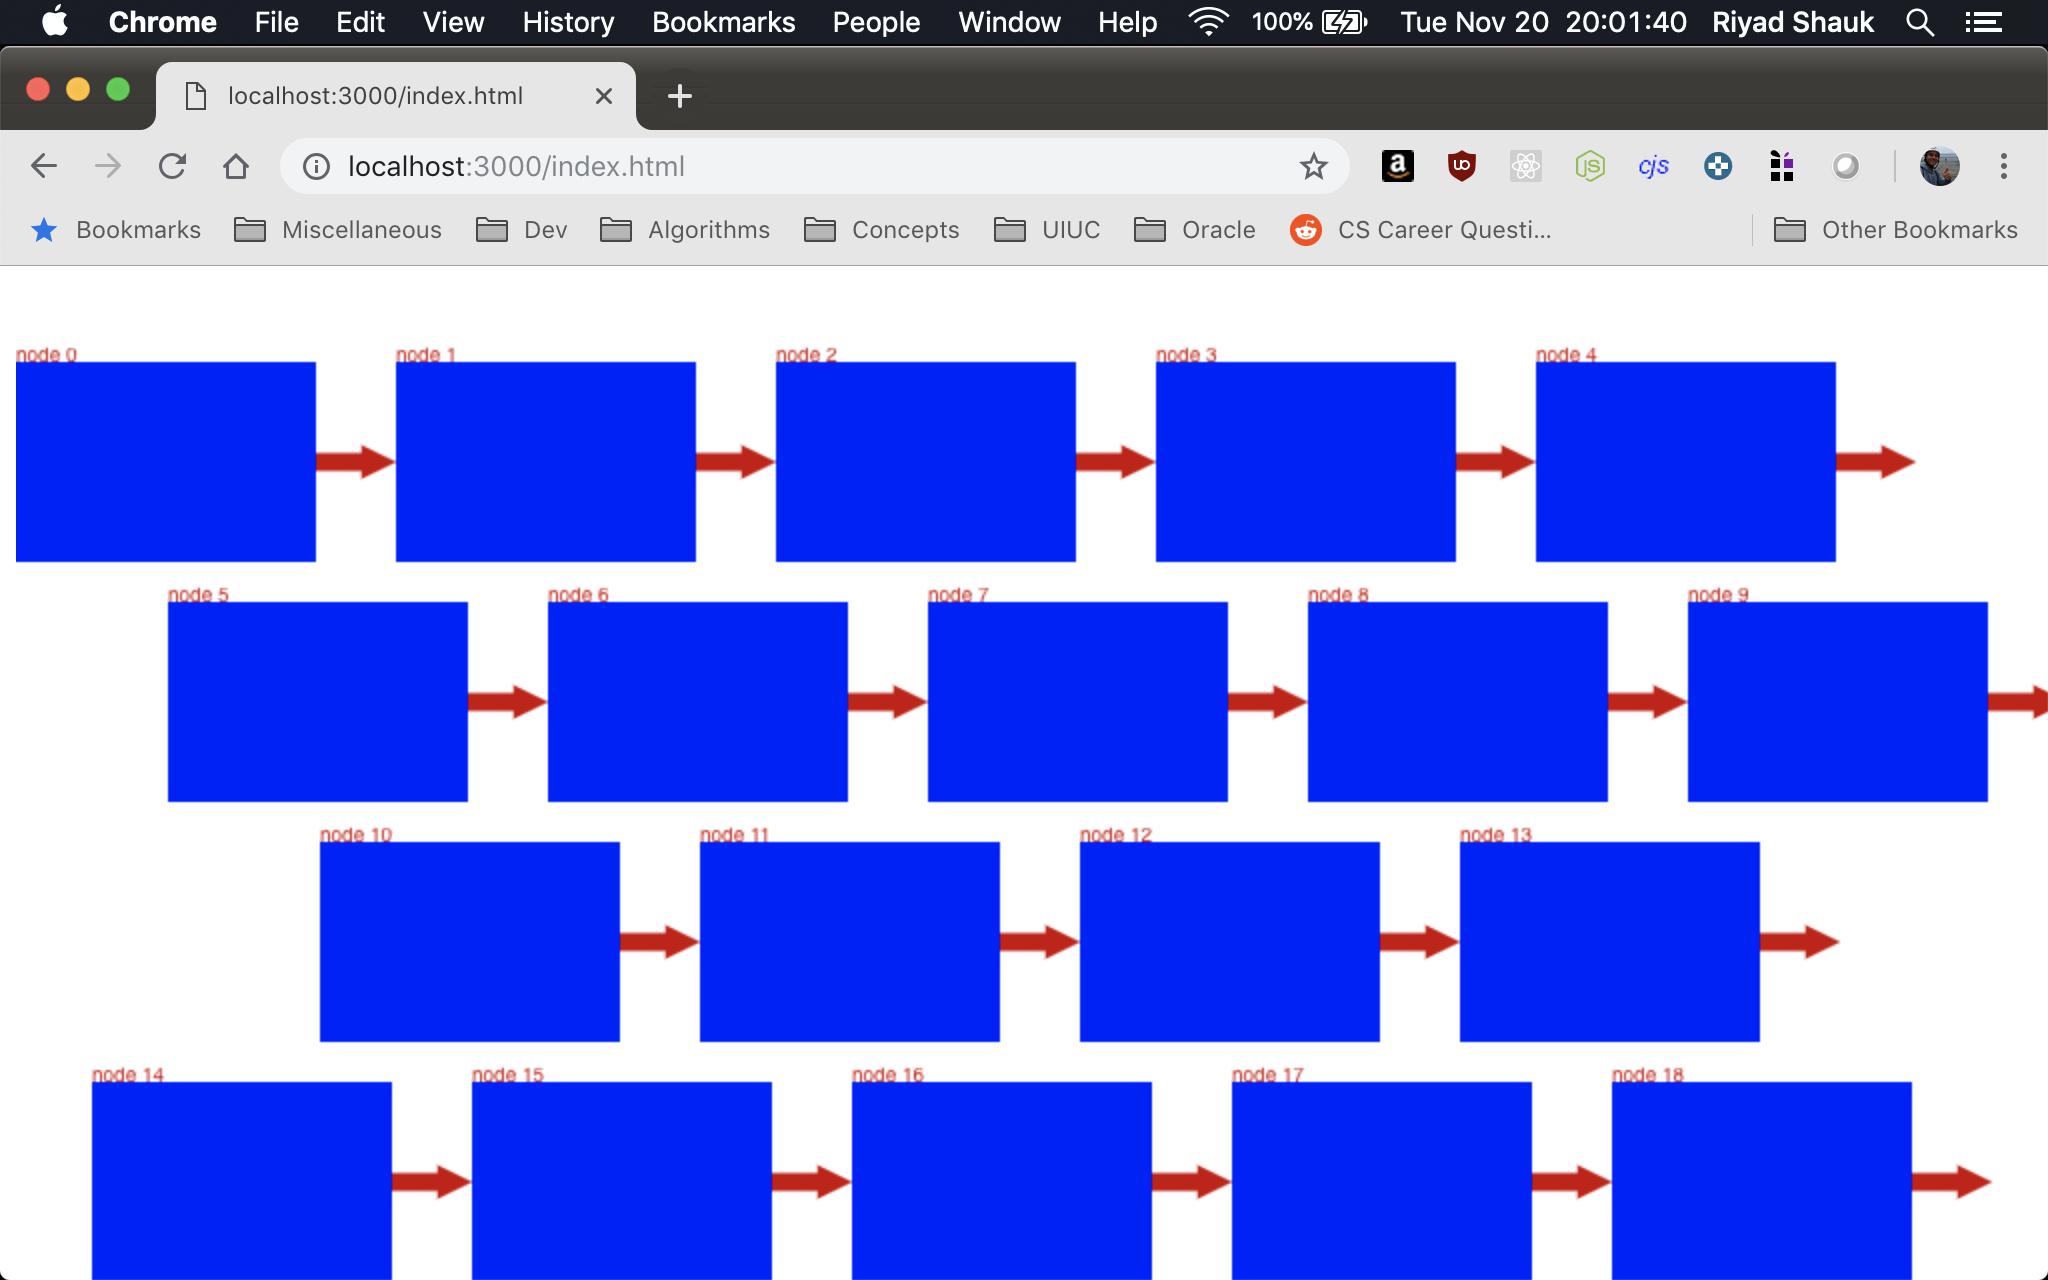Open the View menu
The width and height of the screenshot is (2048, 1280).
click(452, 22)
